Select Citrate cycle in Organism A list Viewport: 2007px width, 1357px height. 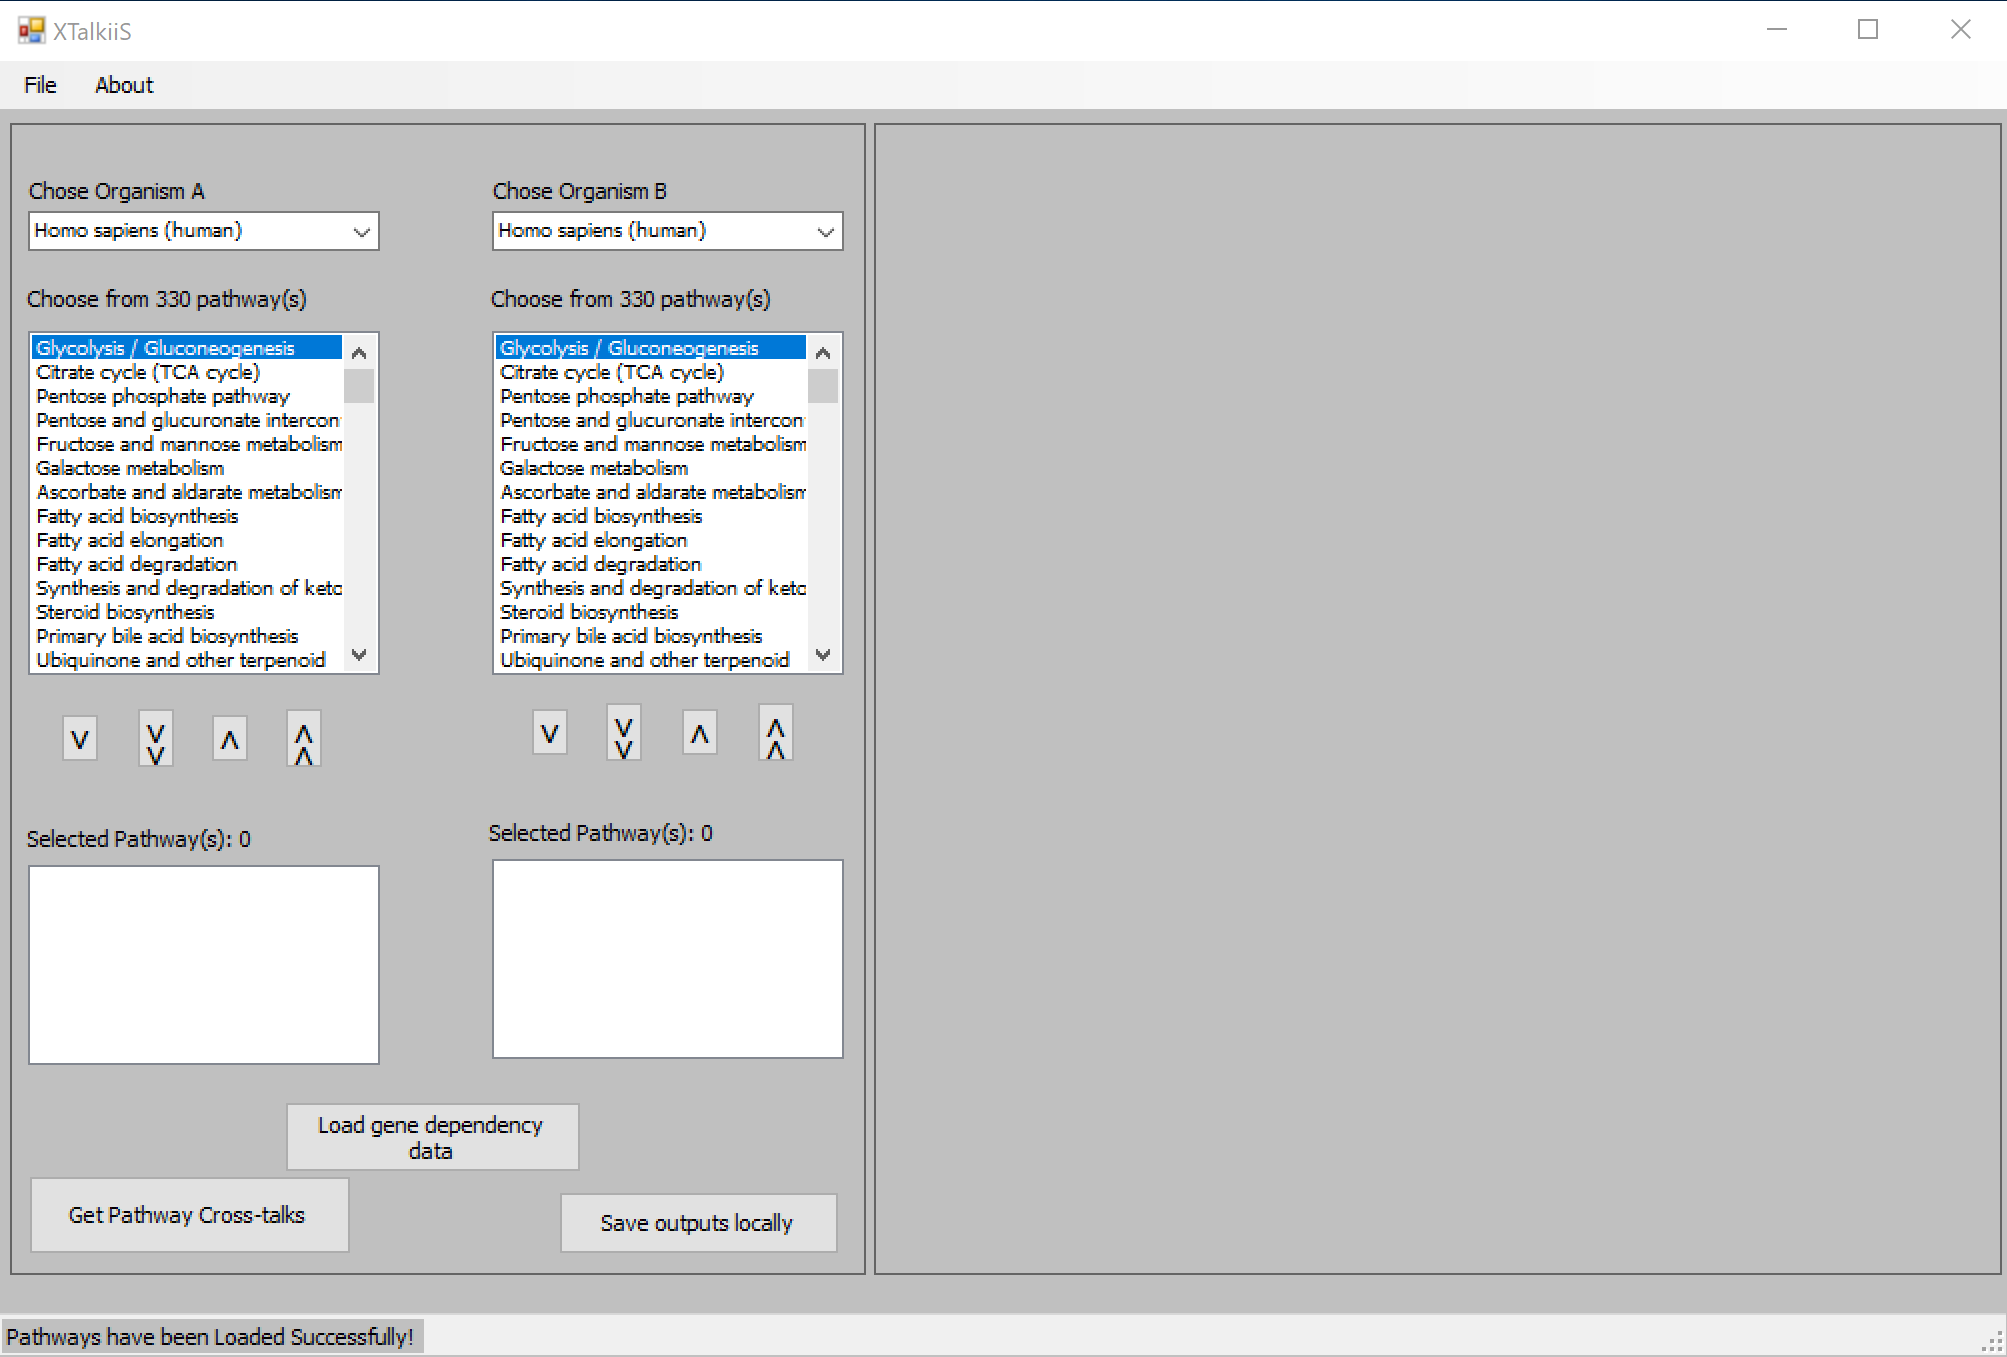(x=148, y=372)
